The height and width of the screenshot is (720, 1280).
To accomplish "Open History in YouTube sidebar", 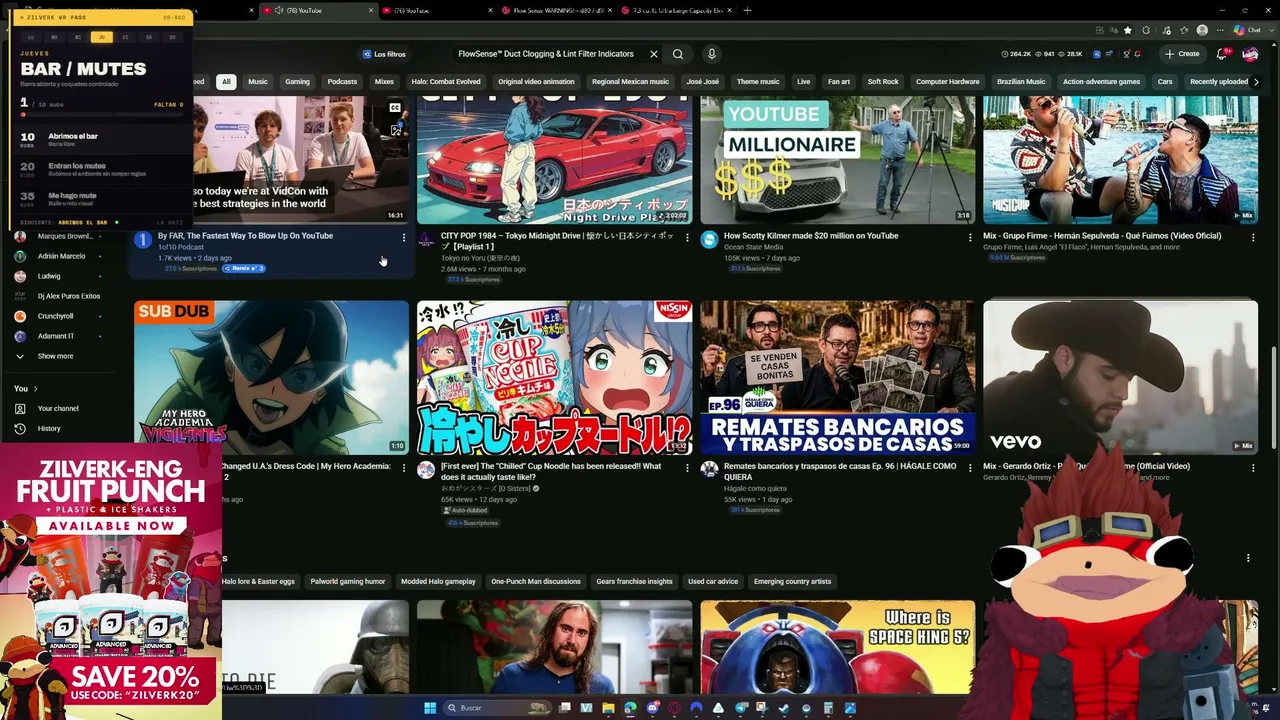I will (49, 429).
